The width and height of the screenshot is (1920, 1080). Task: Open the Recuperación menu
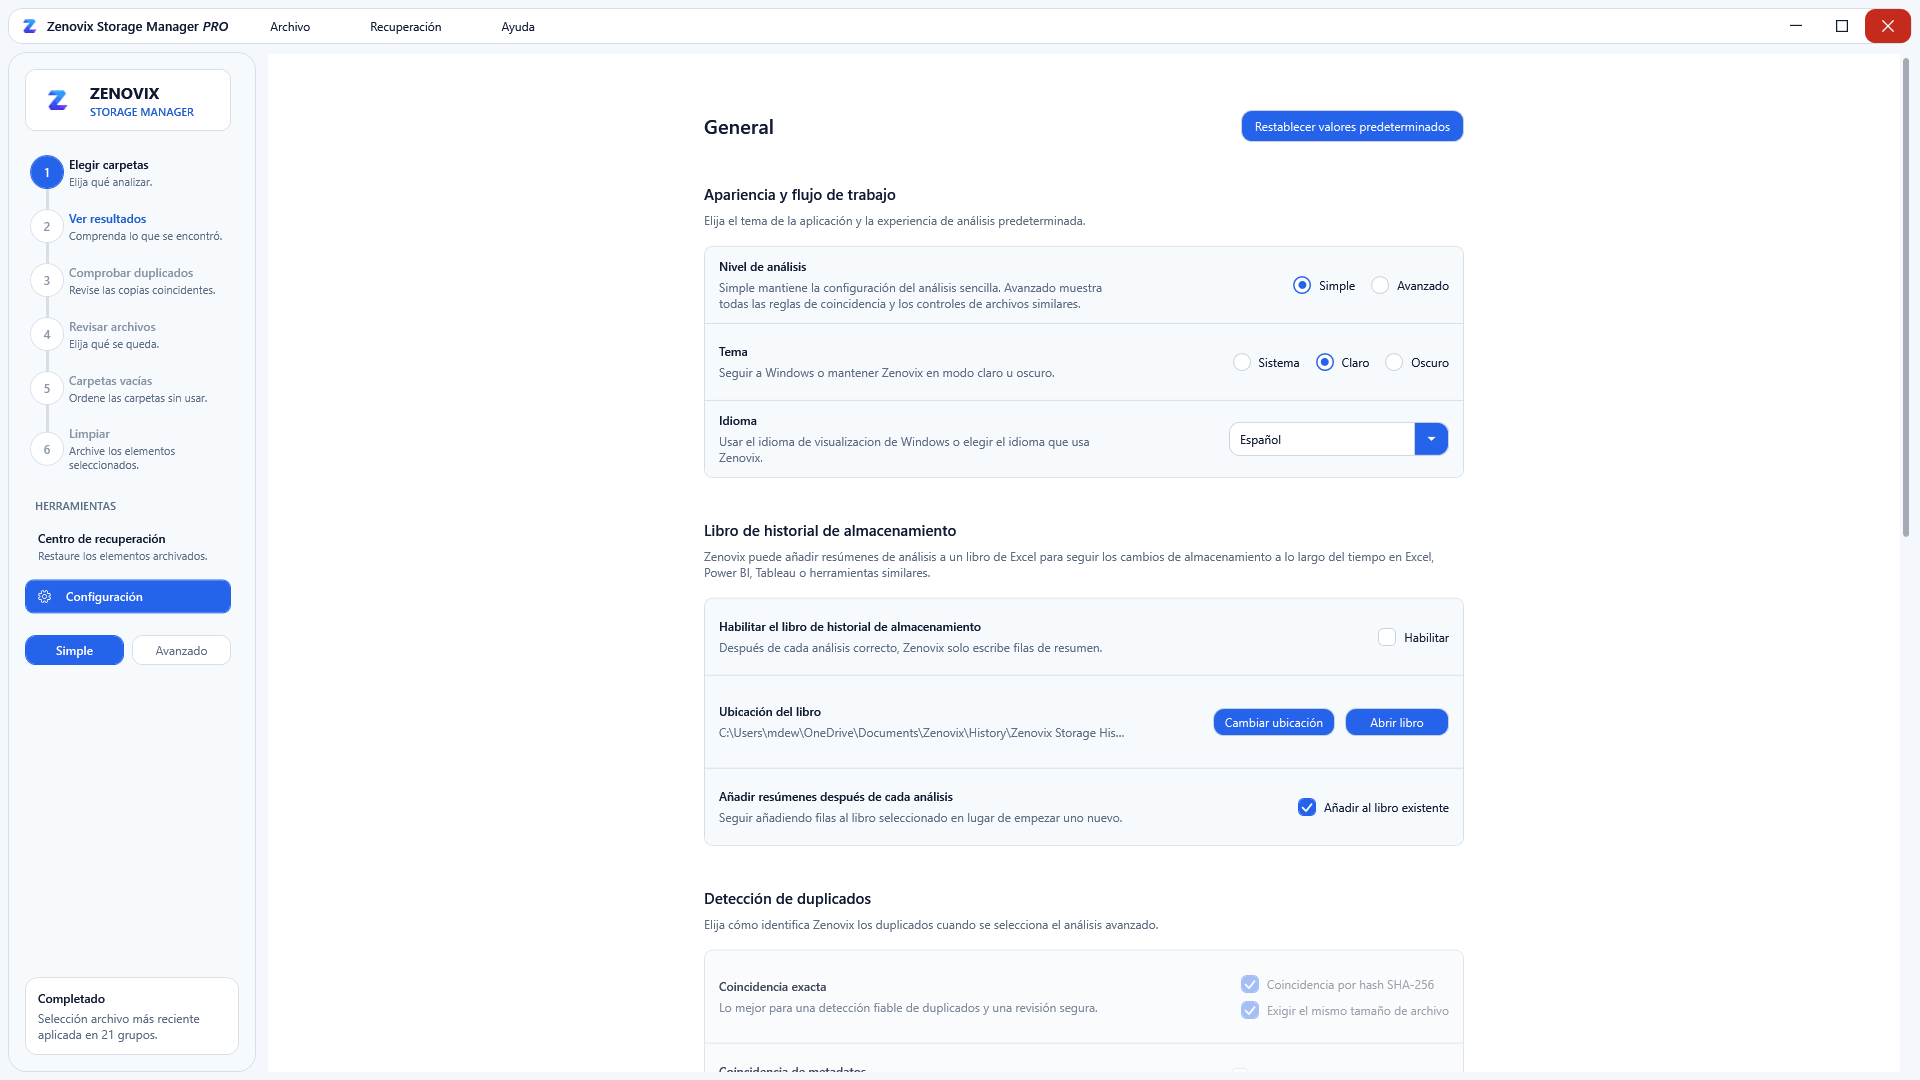click(x=405, y=27)
